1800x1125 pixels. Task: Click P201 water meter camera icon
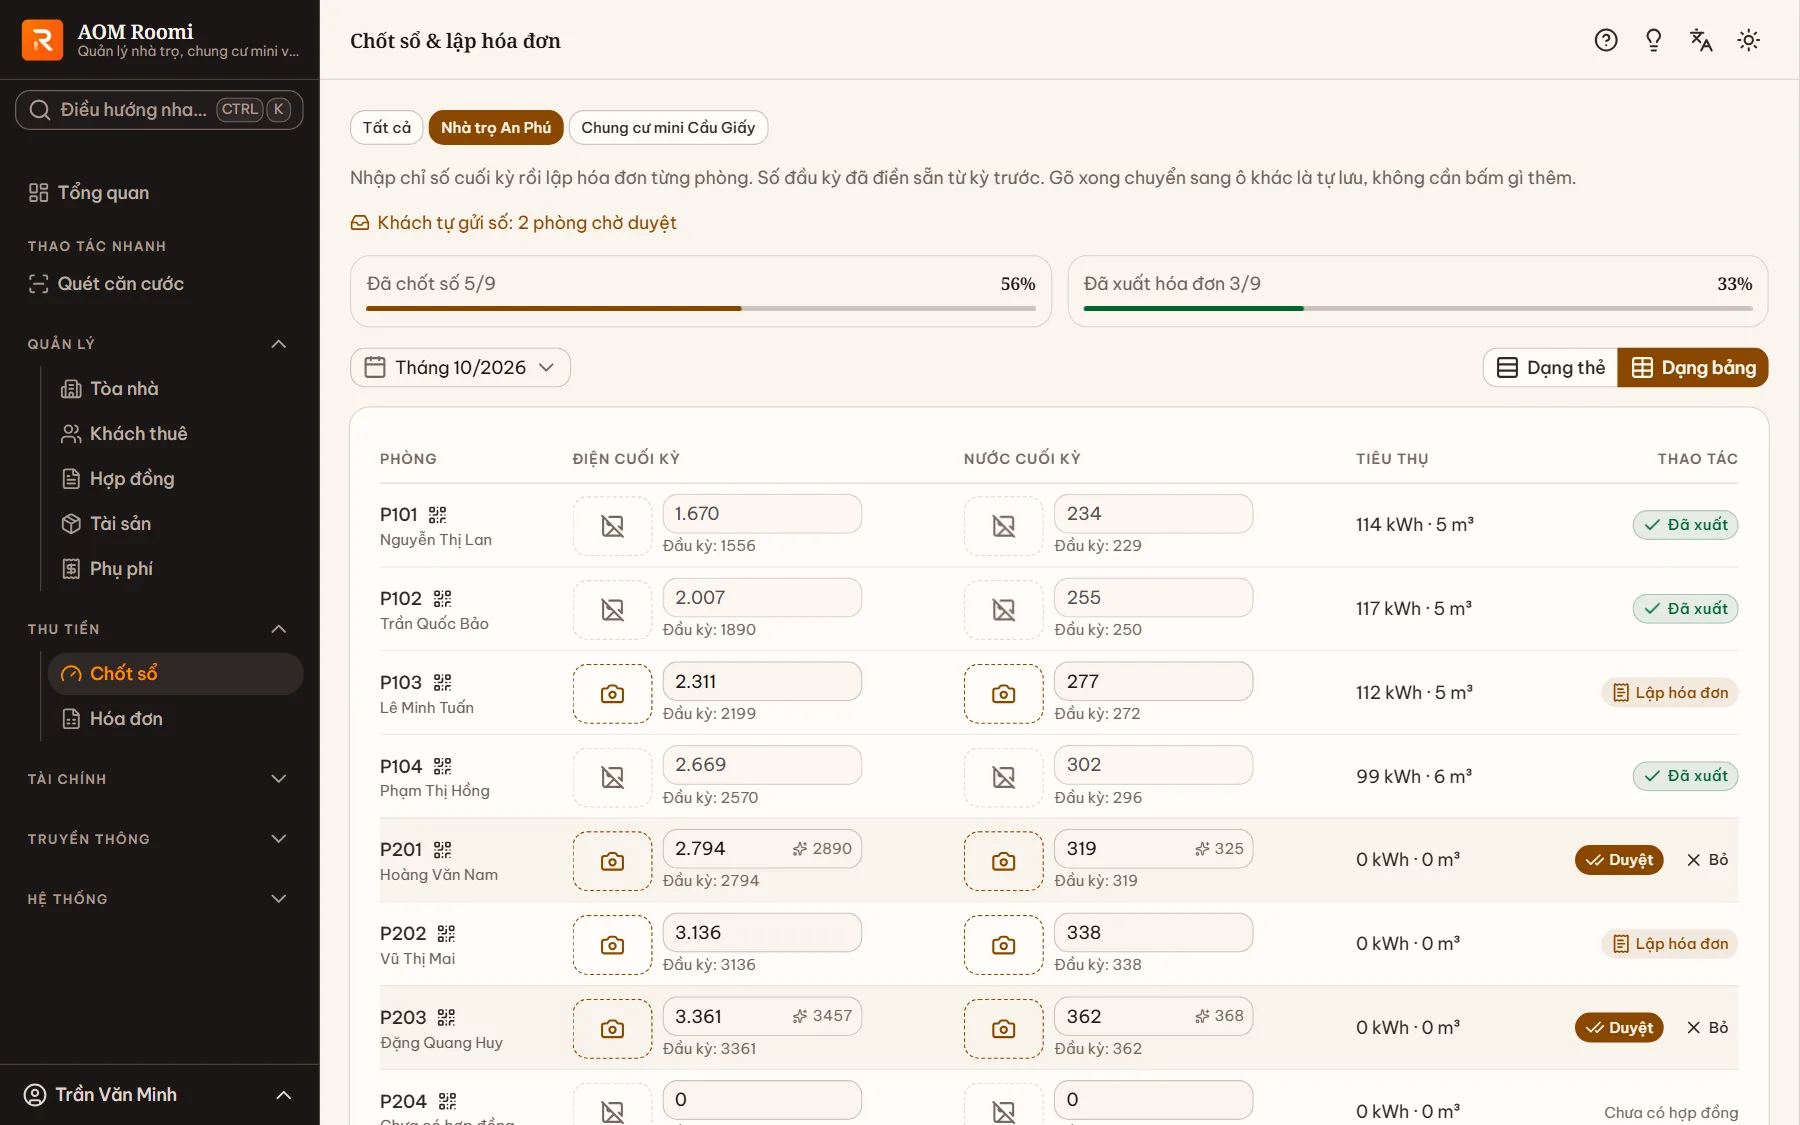(x=1003, y=861)
